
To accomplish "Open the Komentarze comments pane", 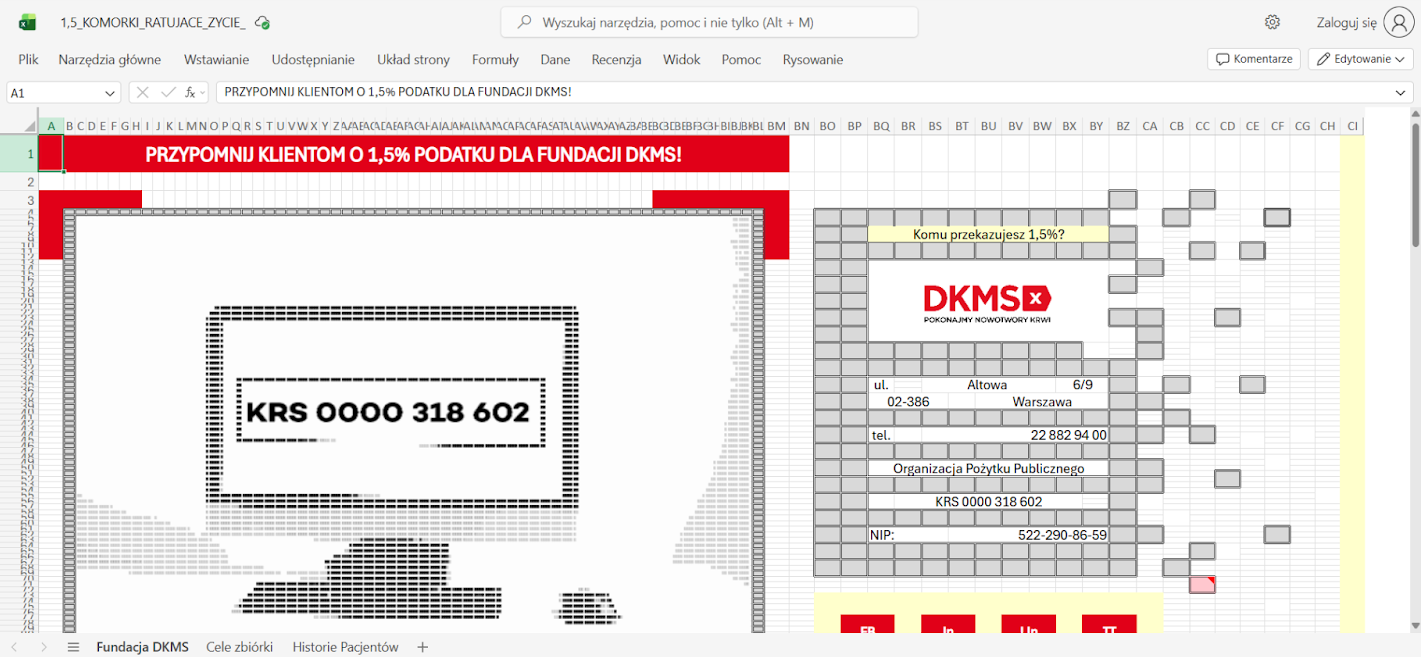I will click(1253, 59).
